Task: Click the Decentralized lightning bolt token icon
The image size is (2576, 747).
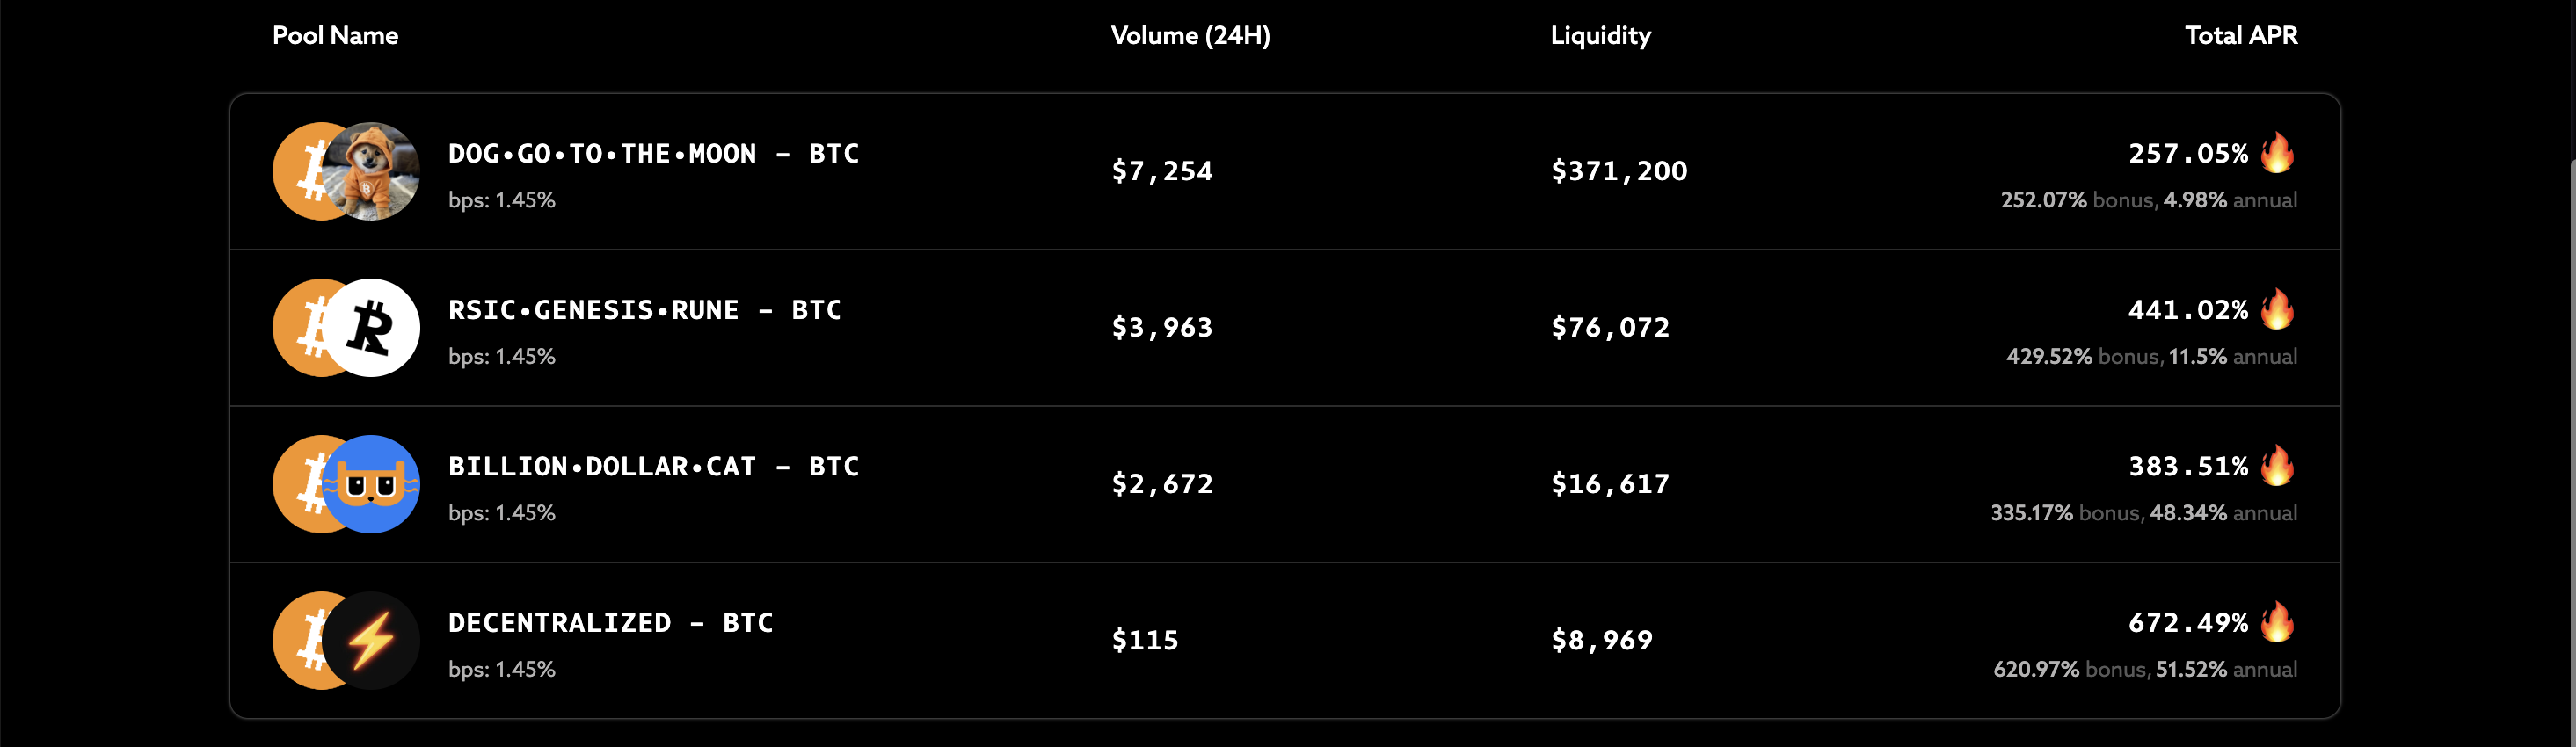Action: click(x=371, y=641)
